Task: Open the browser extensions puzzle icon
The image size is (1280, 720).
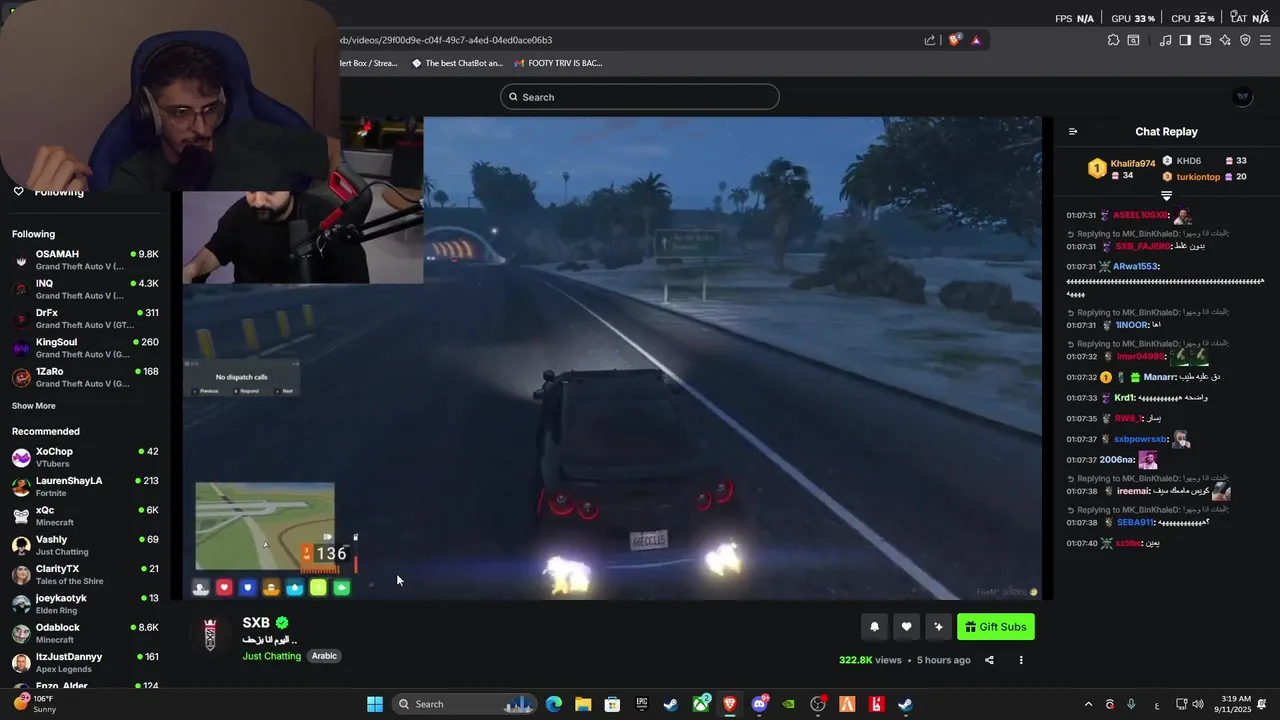Action: pos(1113,40)
